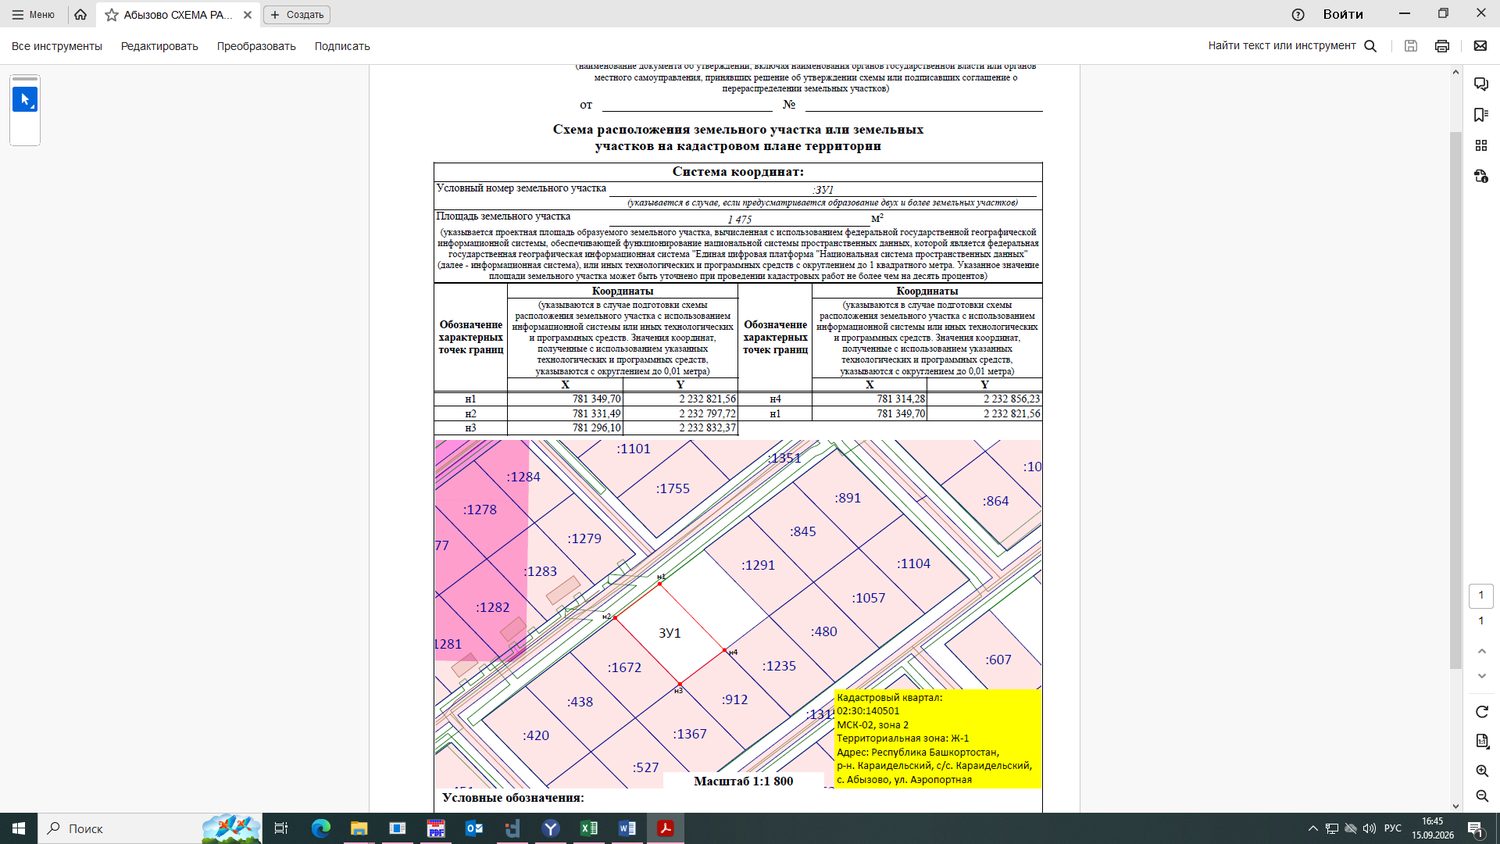Open Outlook from the taskbar
This screenshot has width=1500, height=844.
pyautogui.click(x=474, y=828)
